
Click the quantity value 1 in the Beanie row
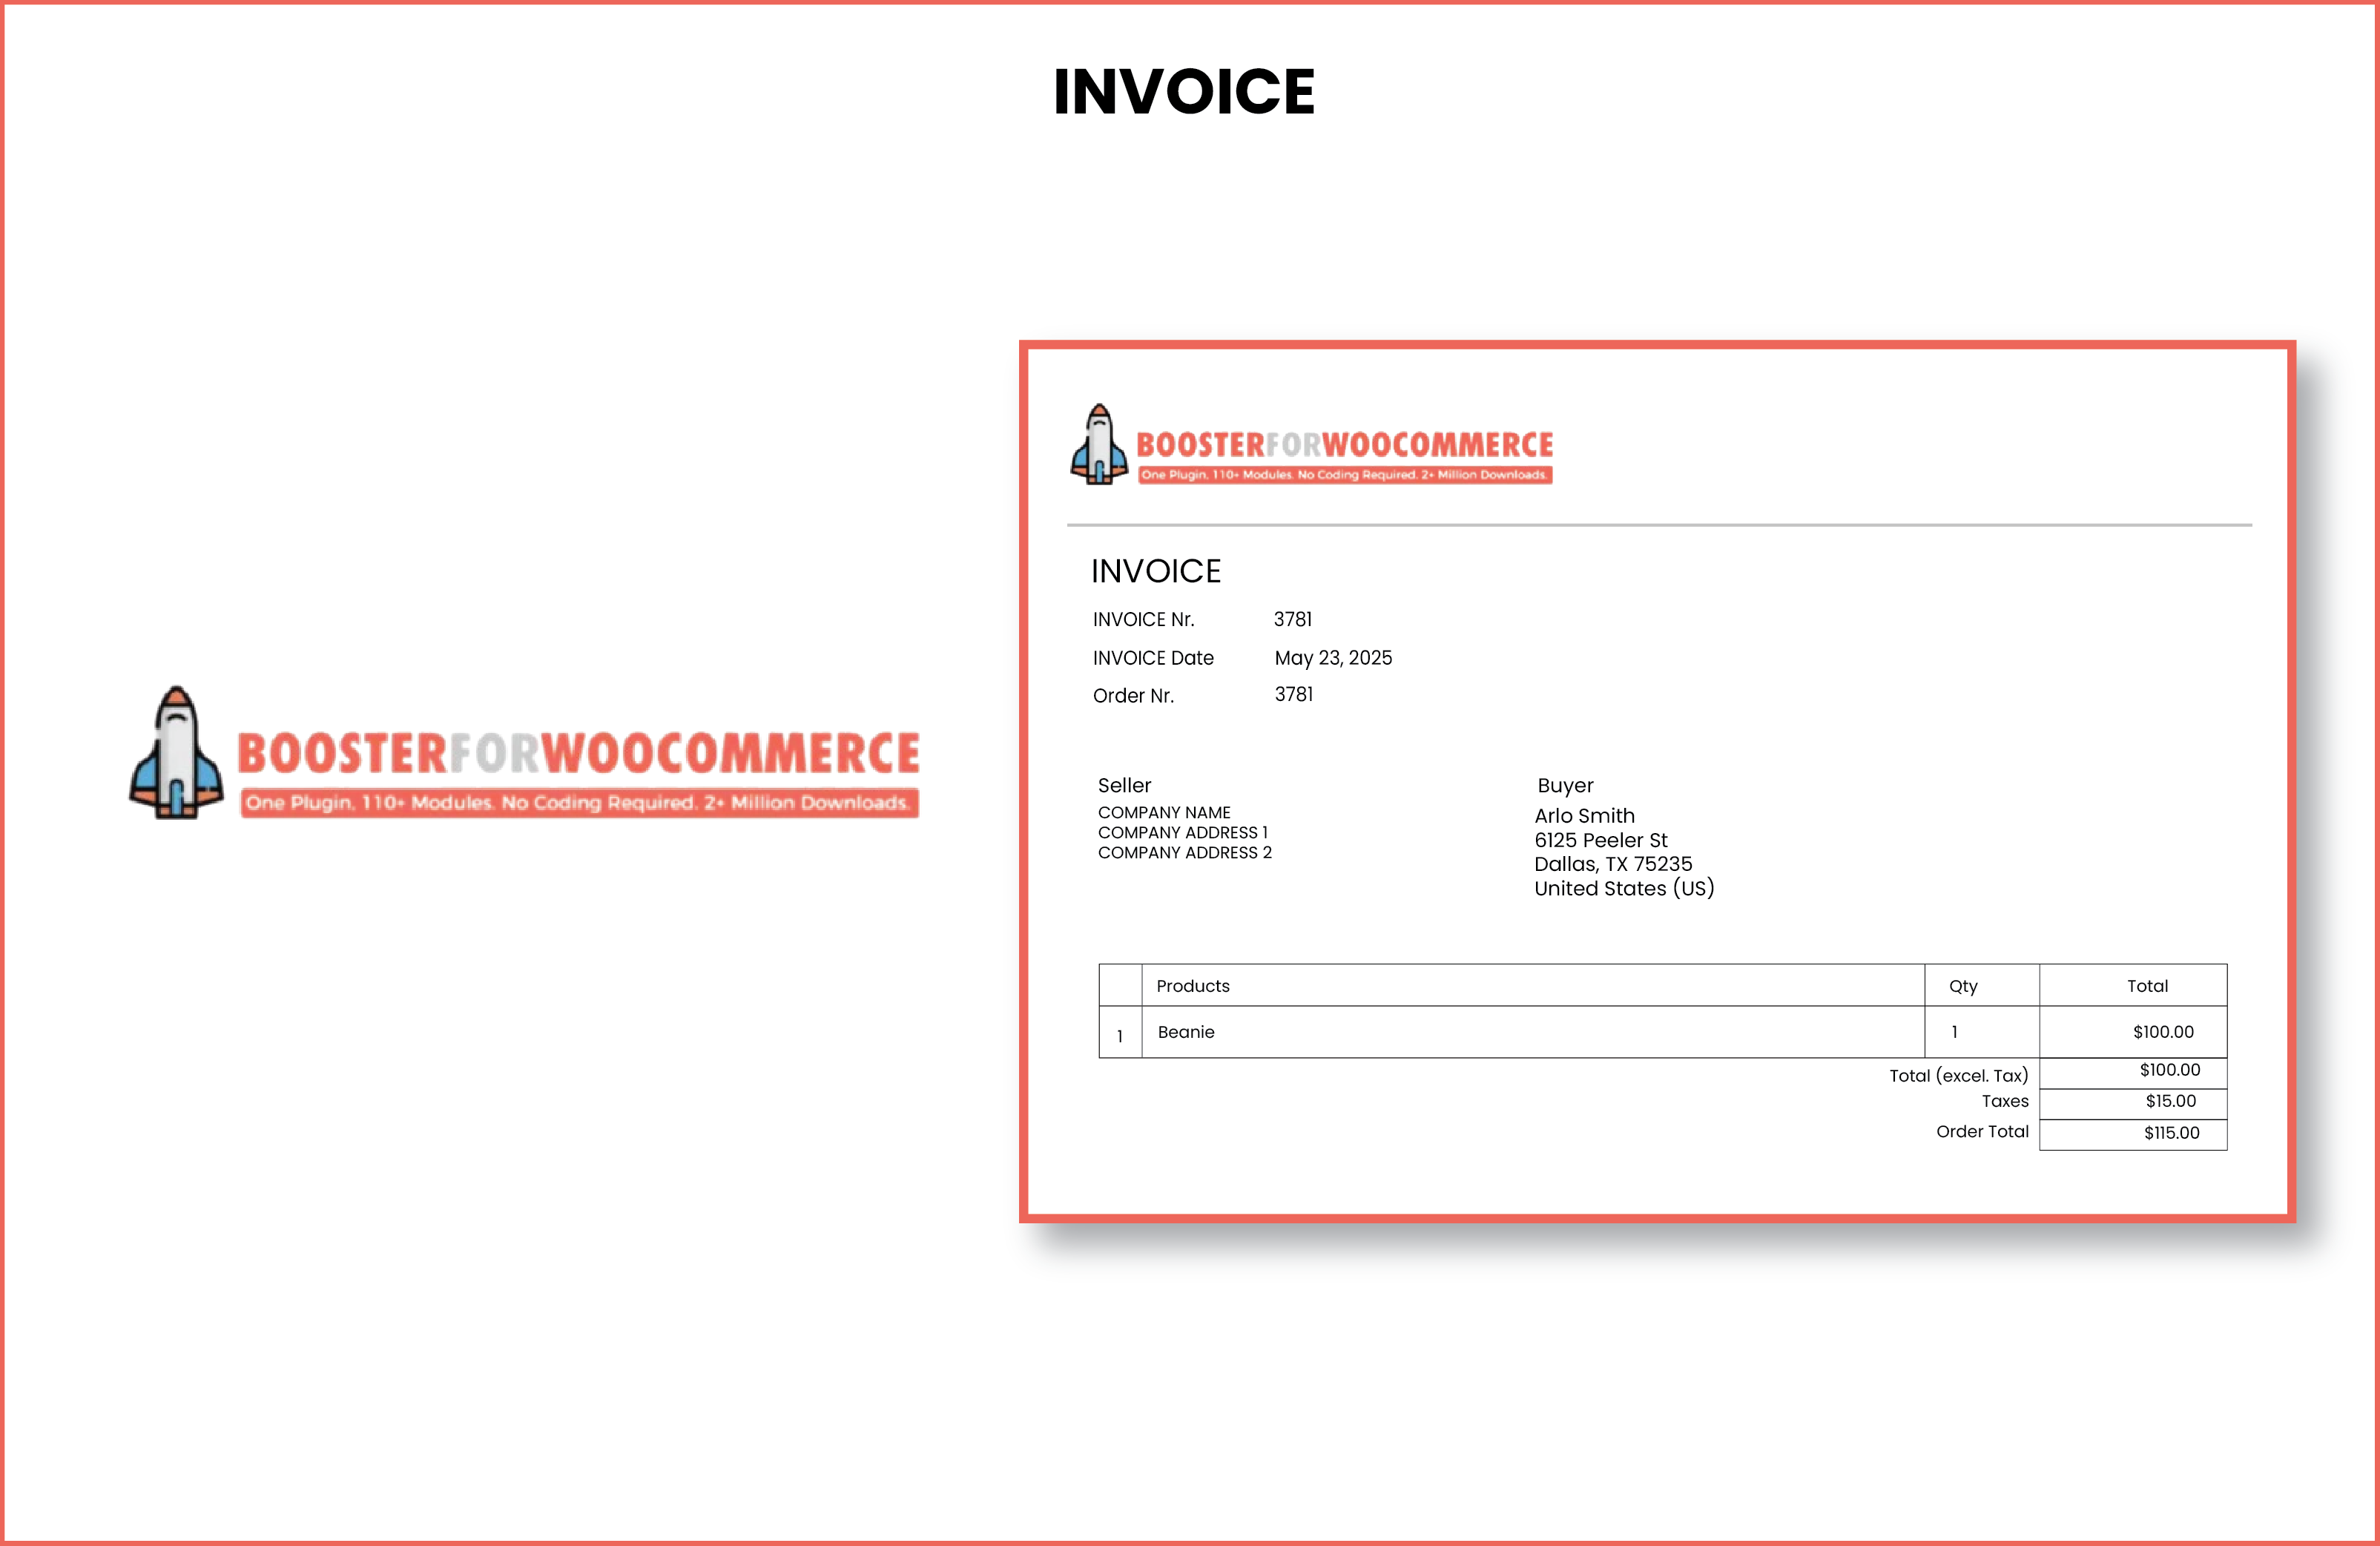click(1954, 1032)
